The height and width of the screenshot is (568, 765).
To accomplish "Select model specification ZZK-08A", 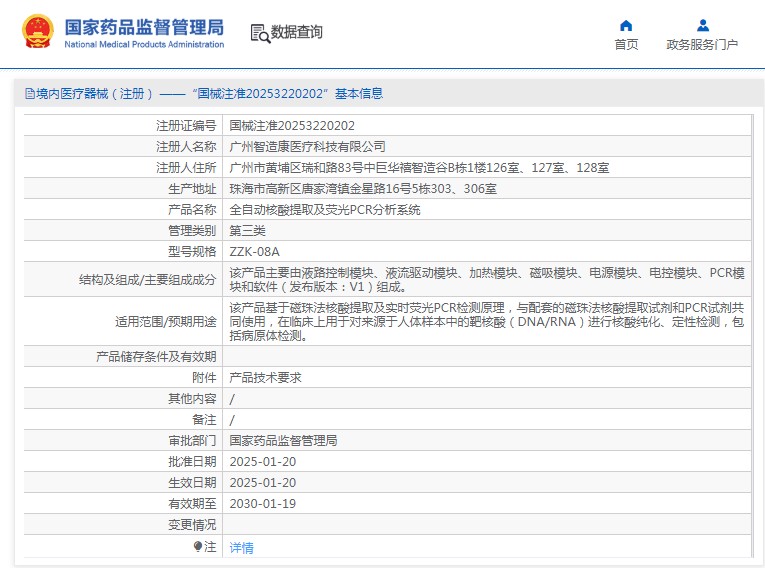I will (x=254, y=252).
